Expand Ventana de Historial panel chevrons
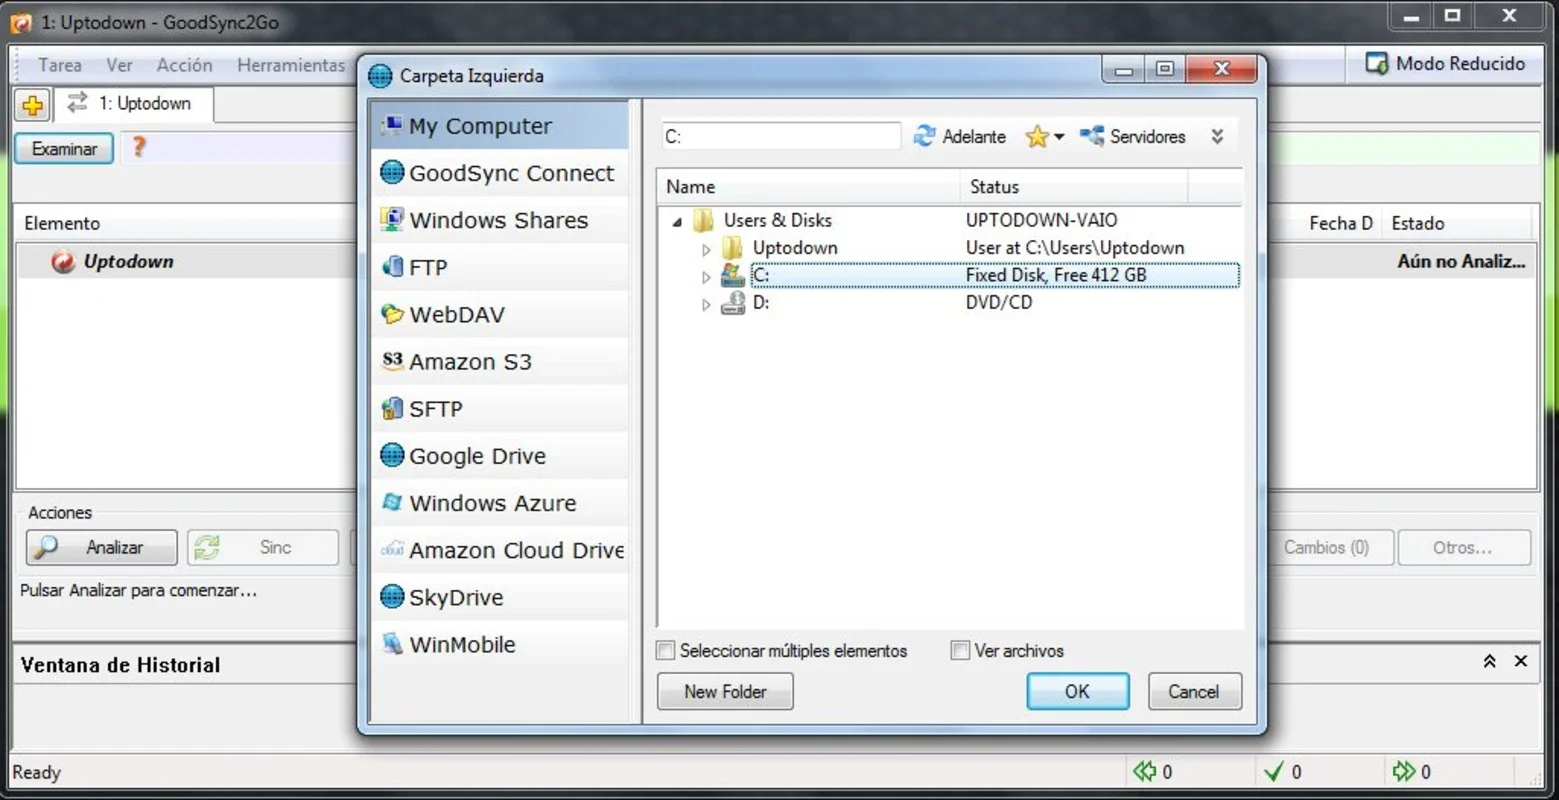Viewport: 1559px width, 800px height. (1489, 661)
